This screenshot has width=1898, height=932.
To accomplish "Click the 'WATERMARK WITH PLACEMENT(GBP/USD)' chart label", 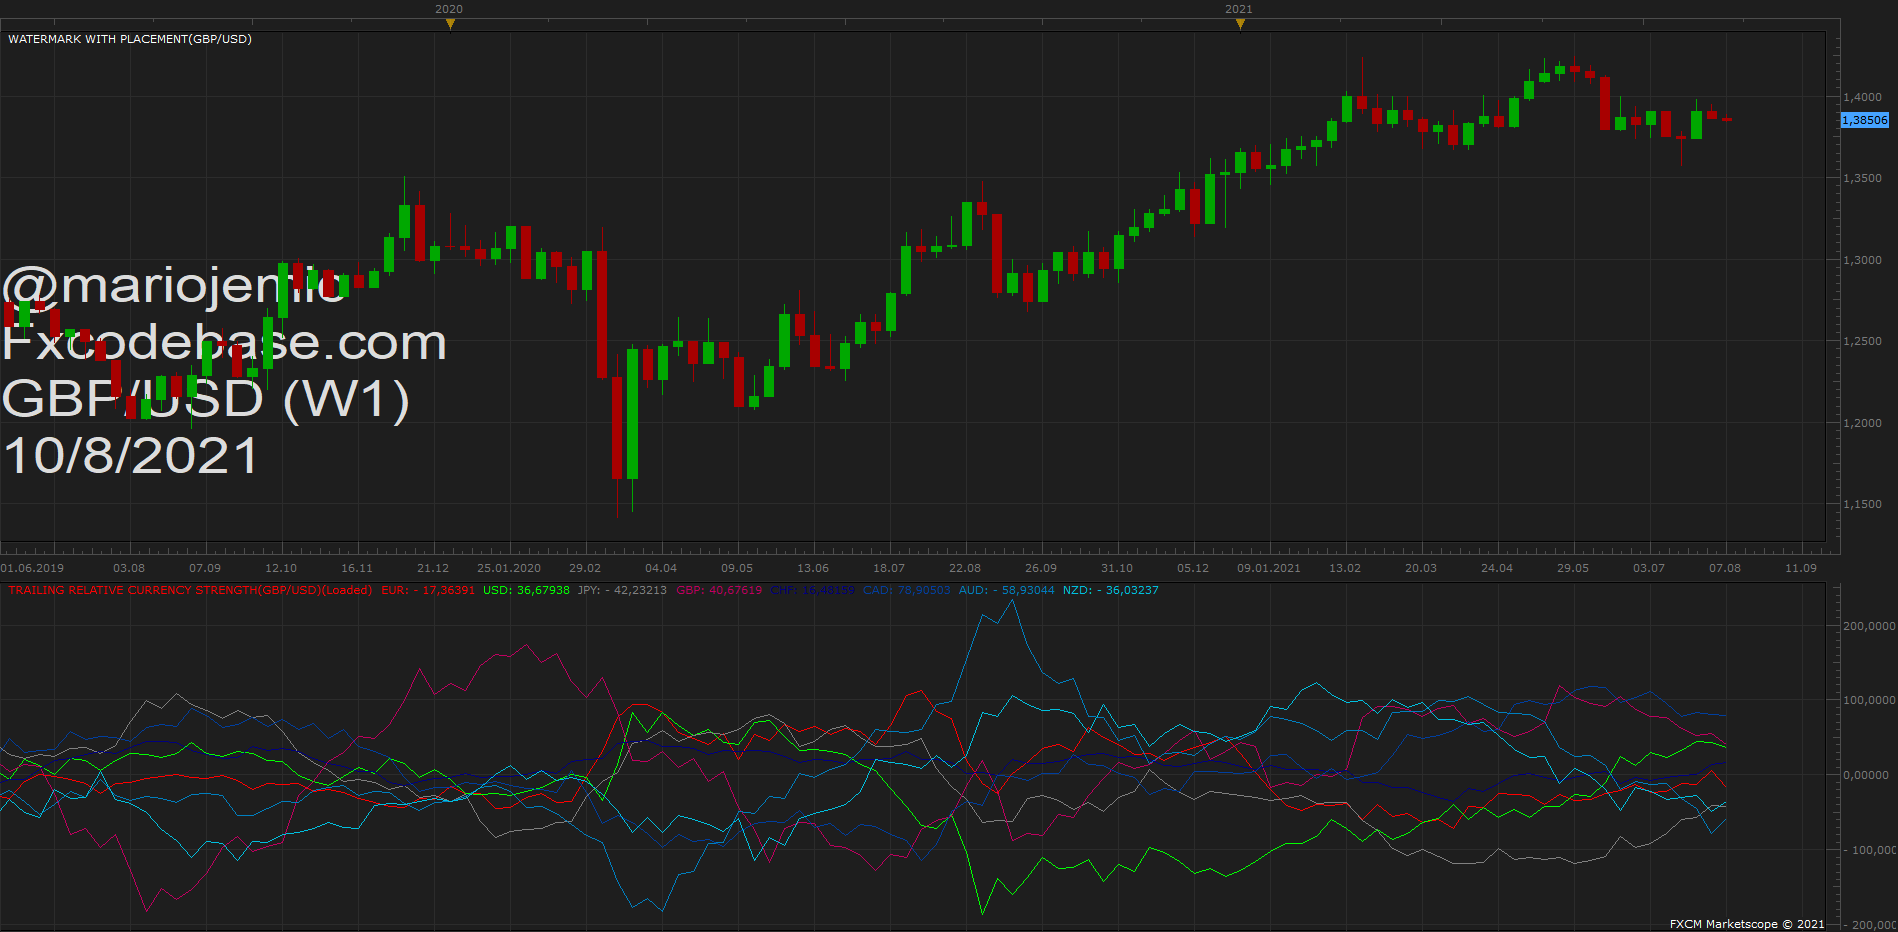I will pyautogui.click(x=130, y=39).
